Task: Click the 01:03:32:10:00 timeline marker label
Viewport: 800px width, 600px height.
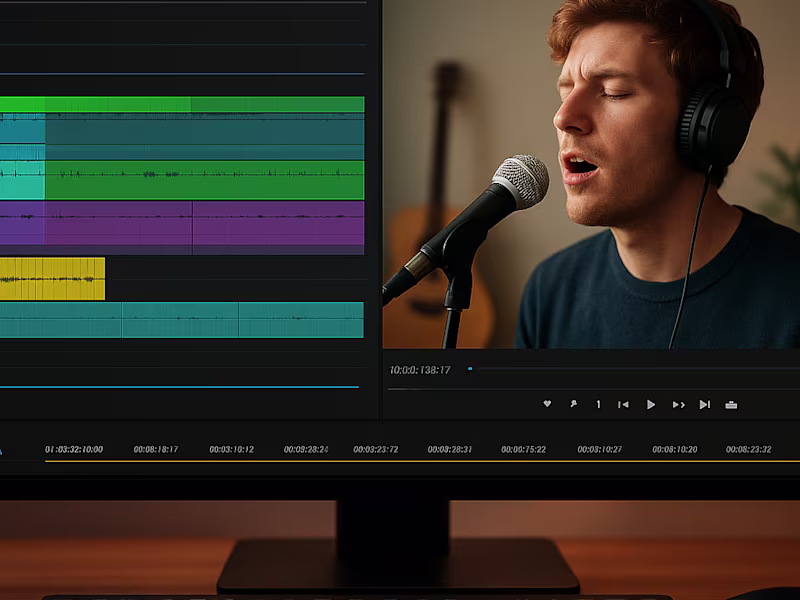Action: (72, 450)
